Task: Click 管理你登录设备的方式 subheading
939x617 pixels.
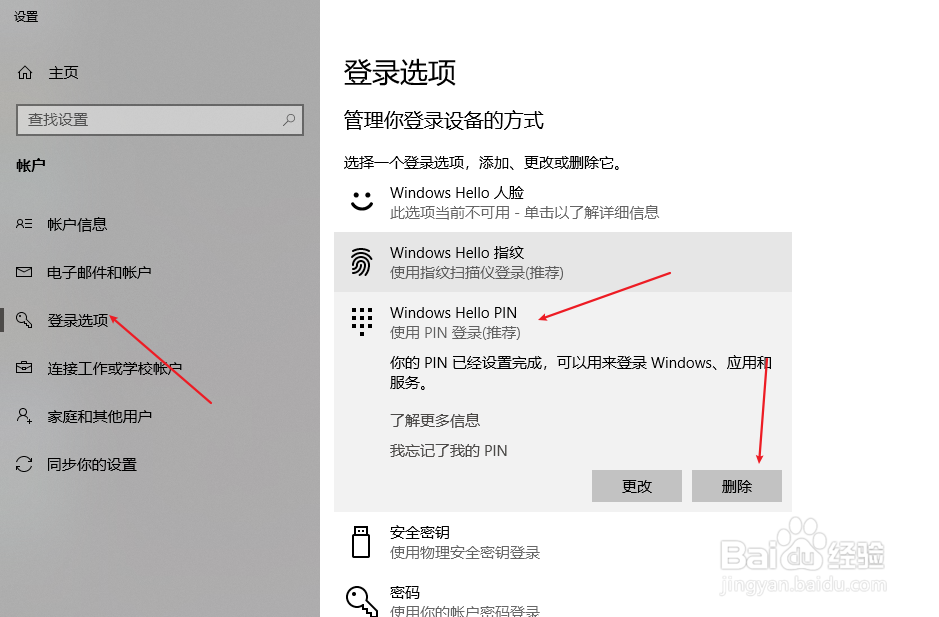Action: (444, 120)
